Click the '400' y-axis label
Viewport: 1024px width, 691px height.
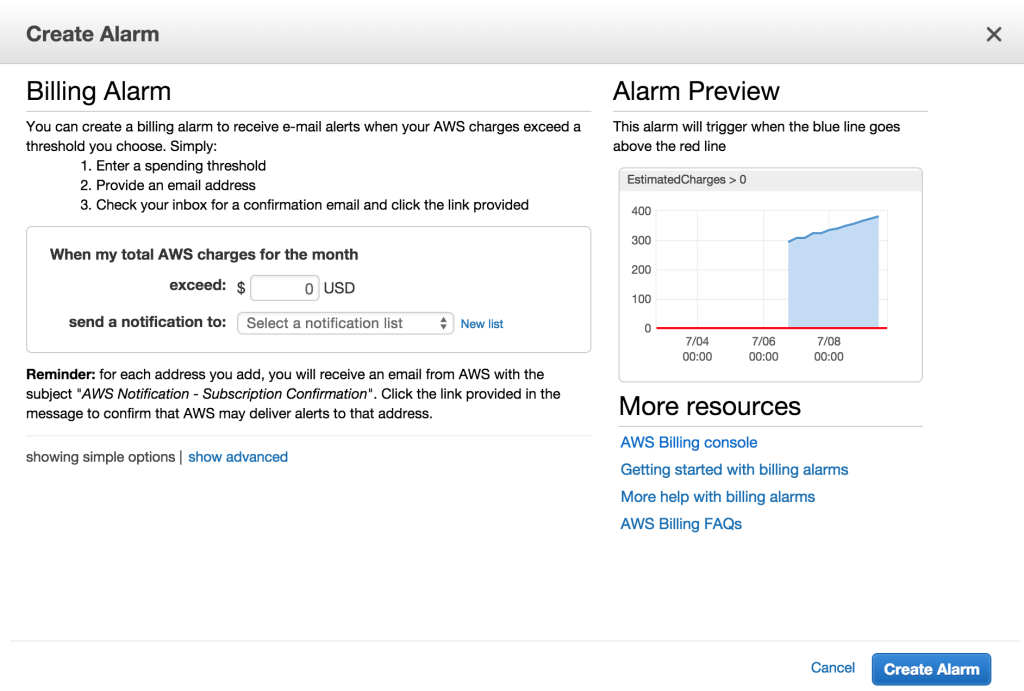coord(641,211)
